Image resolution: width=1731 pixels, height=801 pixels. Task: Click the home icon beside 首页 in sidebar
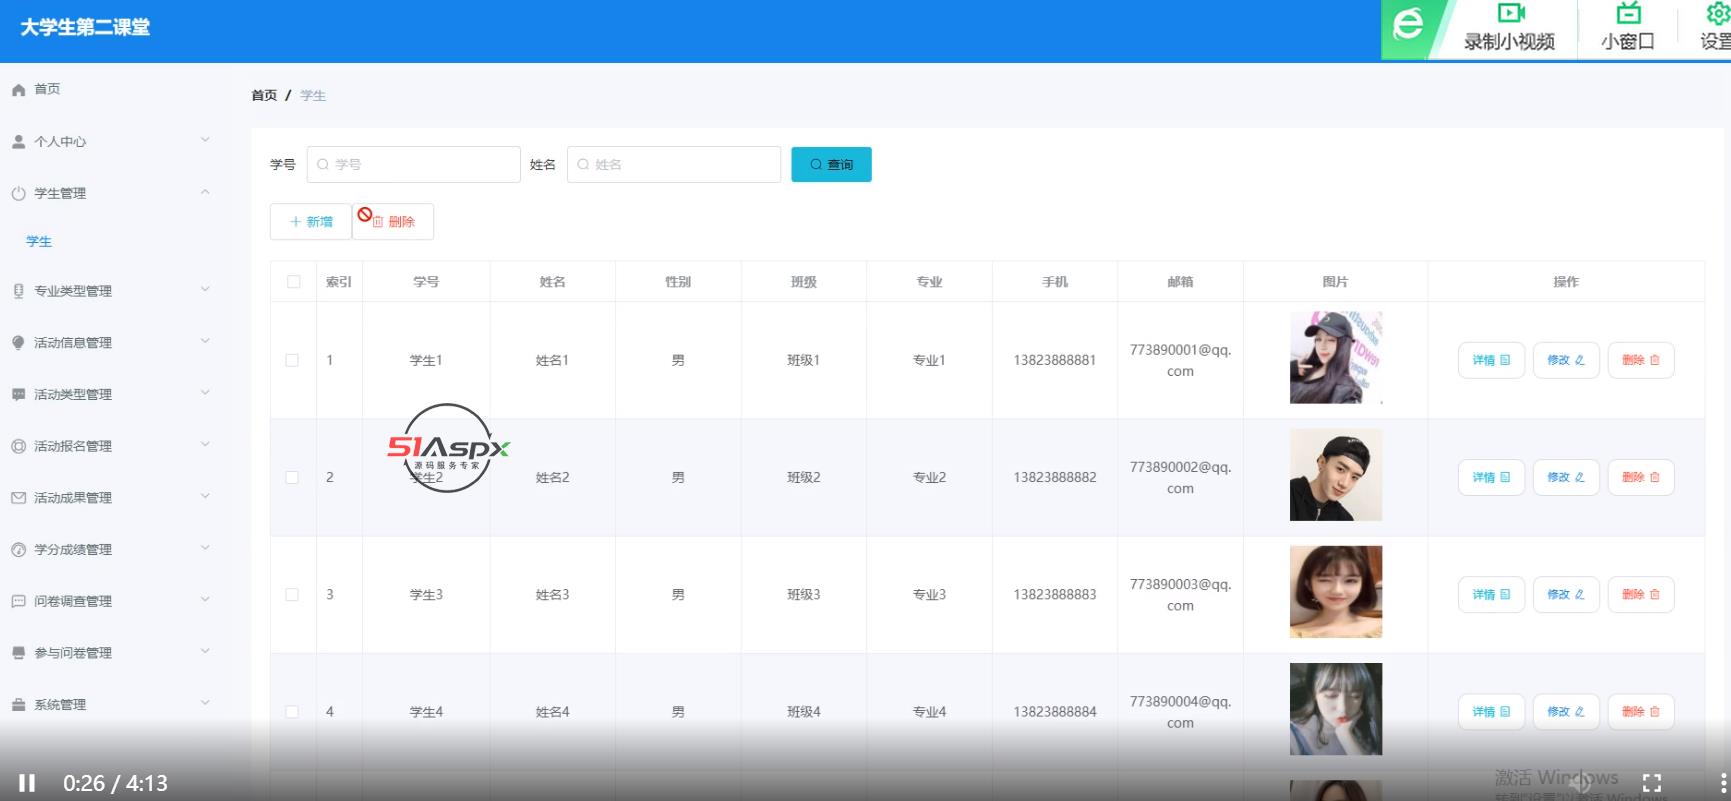18,90
